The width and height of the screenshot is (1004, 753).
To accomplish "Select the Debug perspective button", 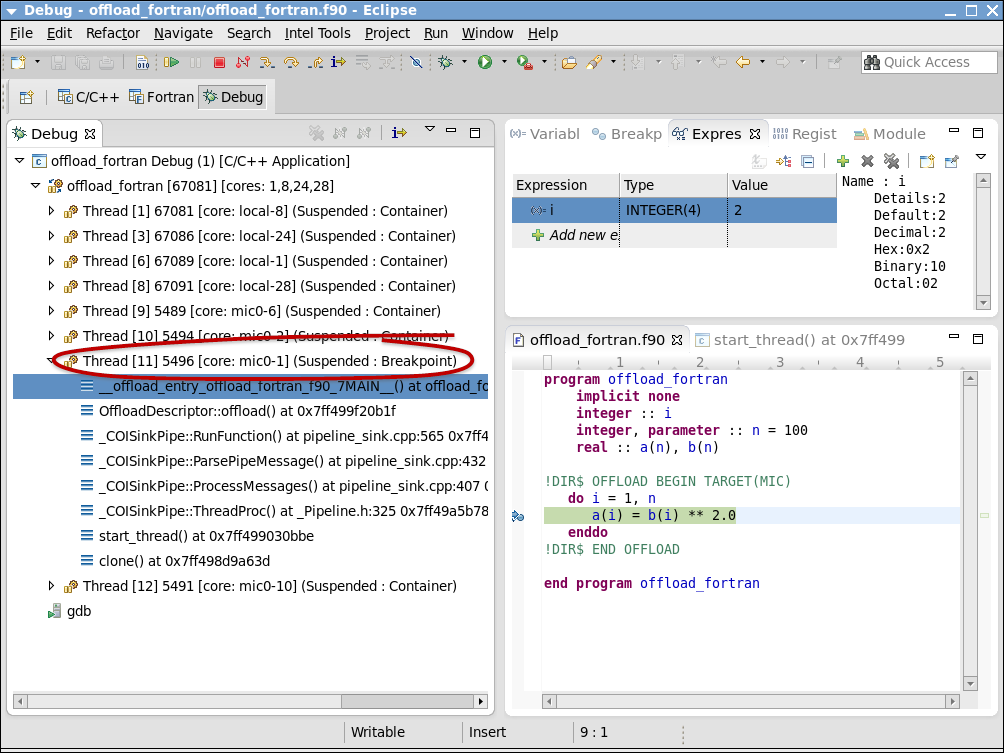I will pos(233,97).
